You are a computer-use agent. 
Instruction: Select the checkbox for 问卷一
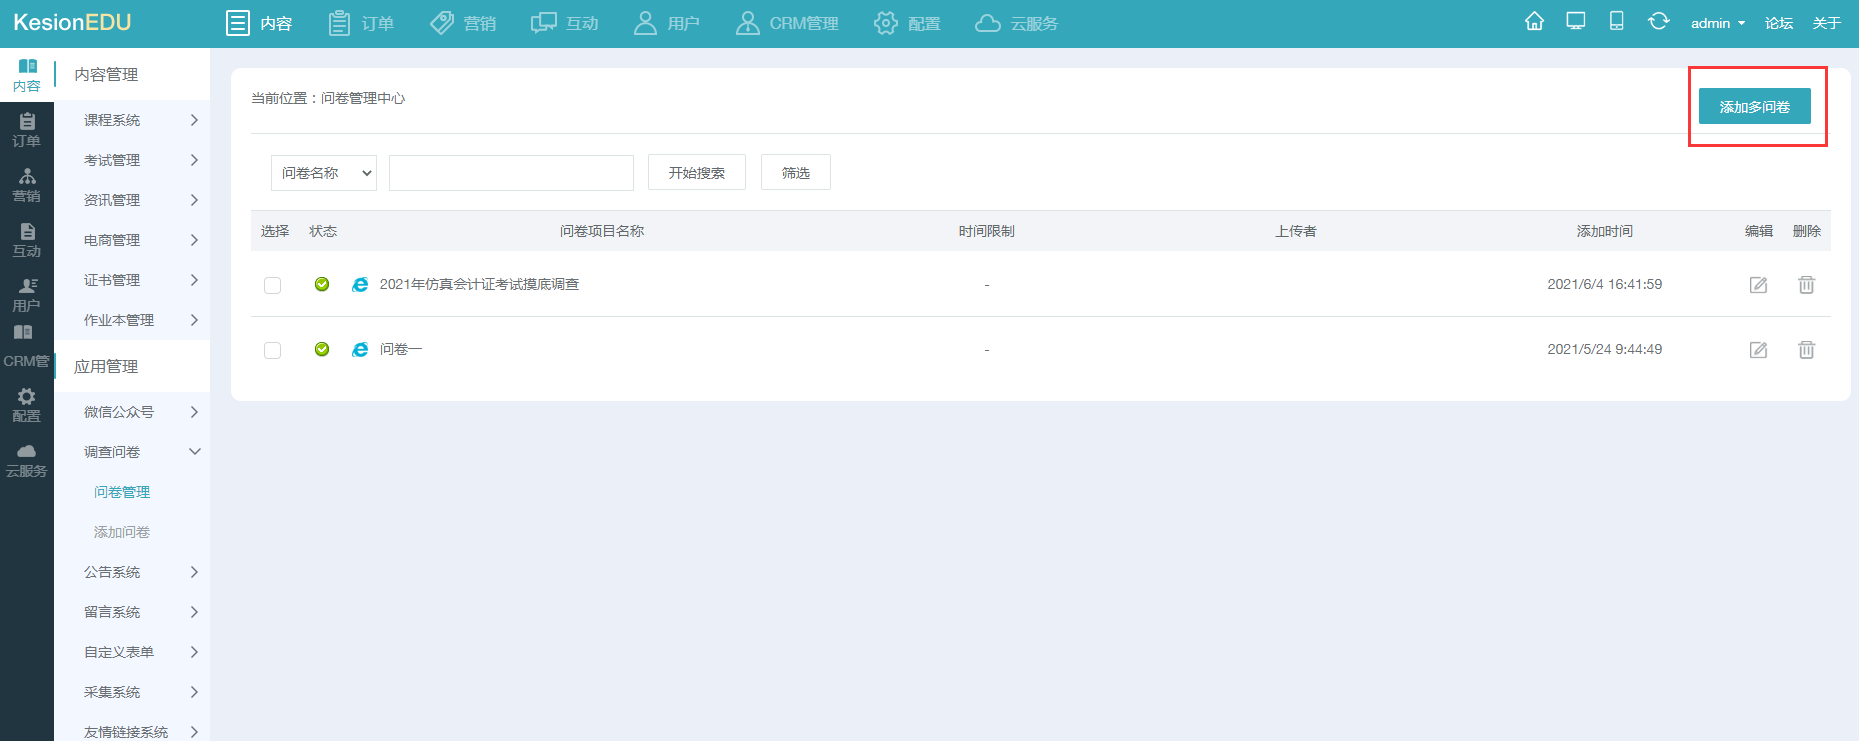(x=272, y=350)
